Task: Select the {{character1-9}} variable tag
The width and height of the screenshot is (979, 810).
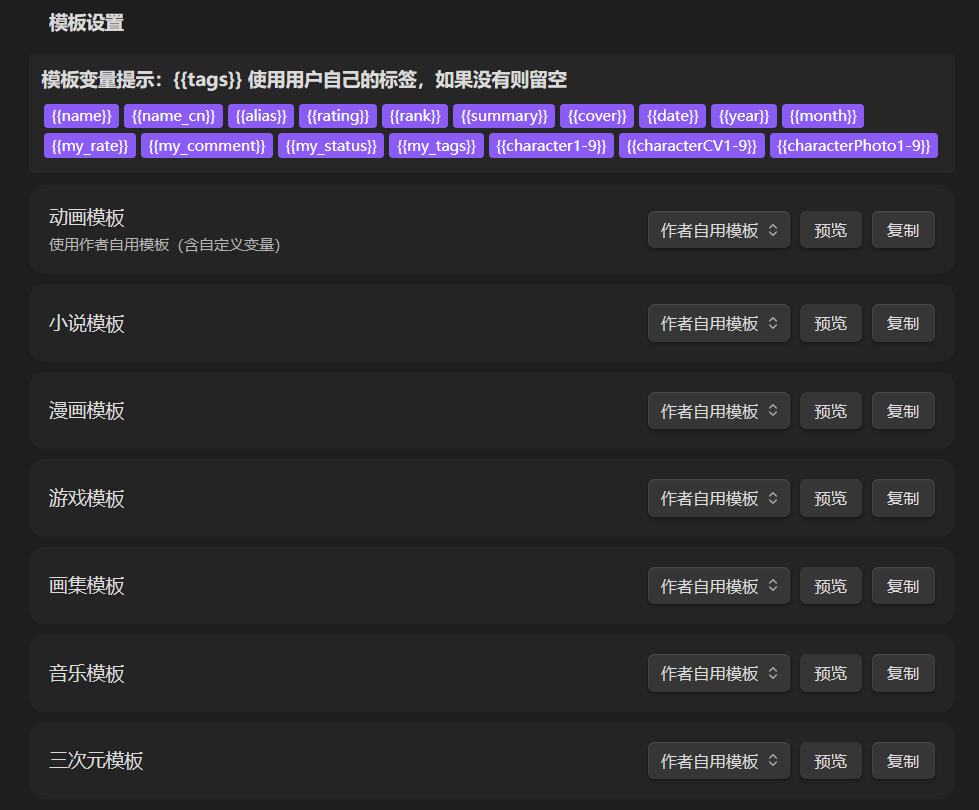Action: pyautogui.click(x=551, y=146)
